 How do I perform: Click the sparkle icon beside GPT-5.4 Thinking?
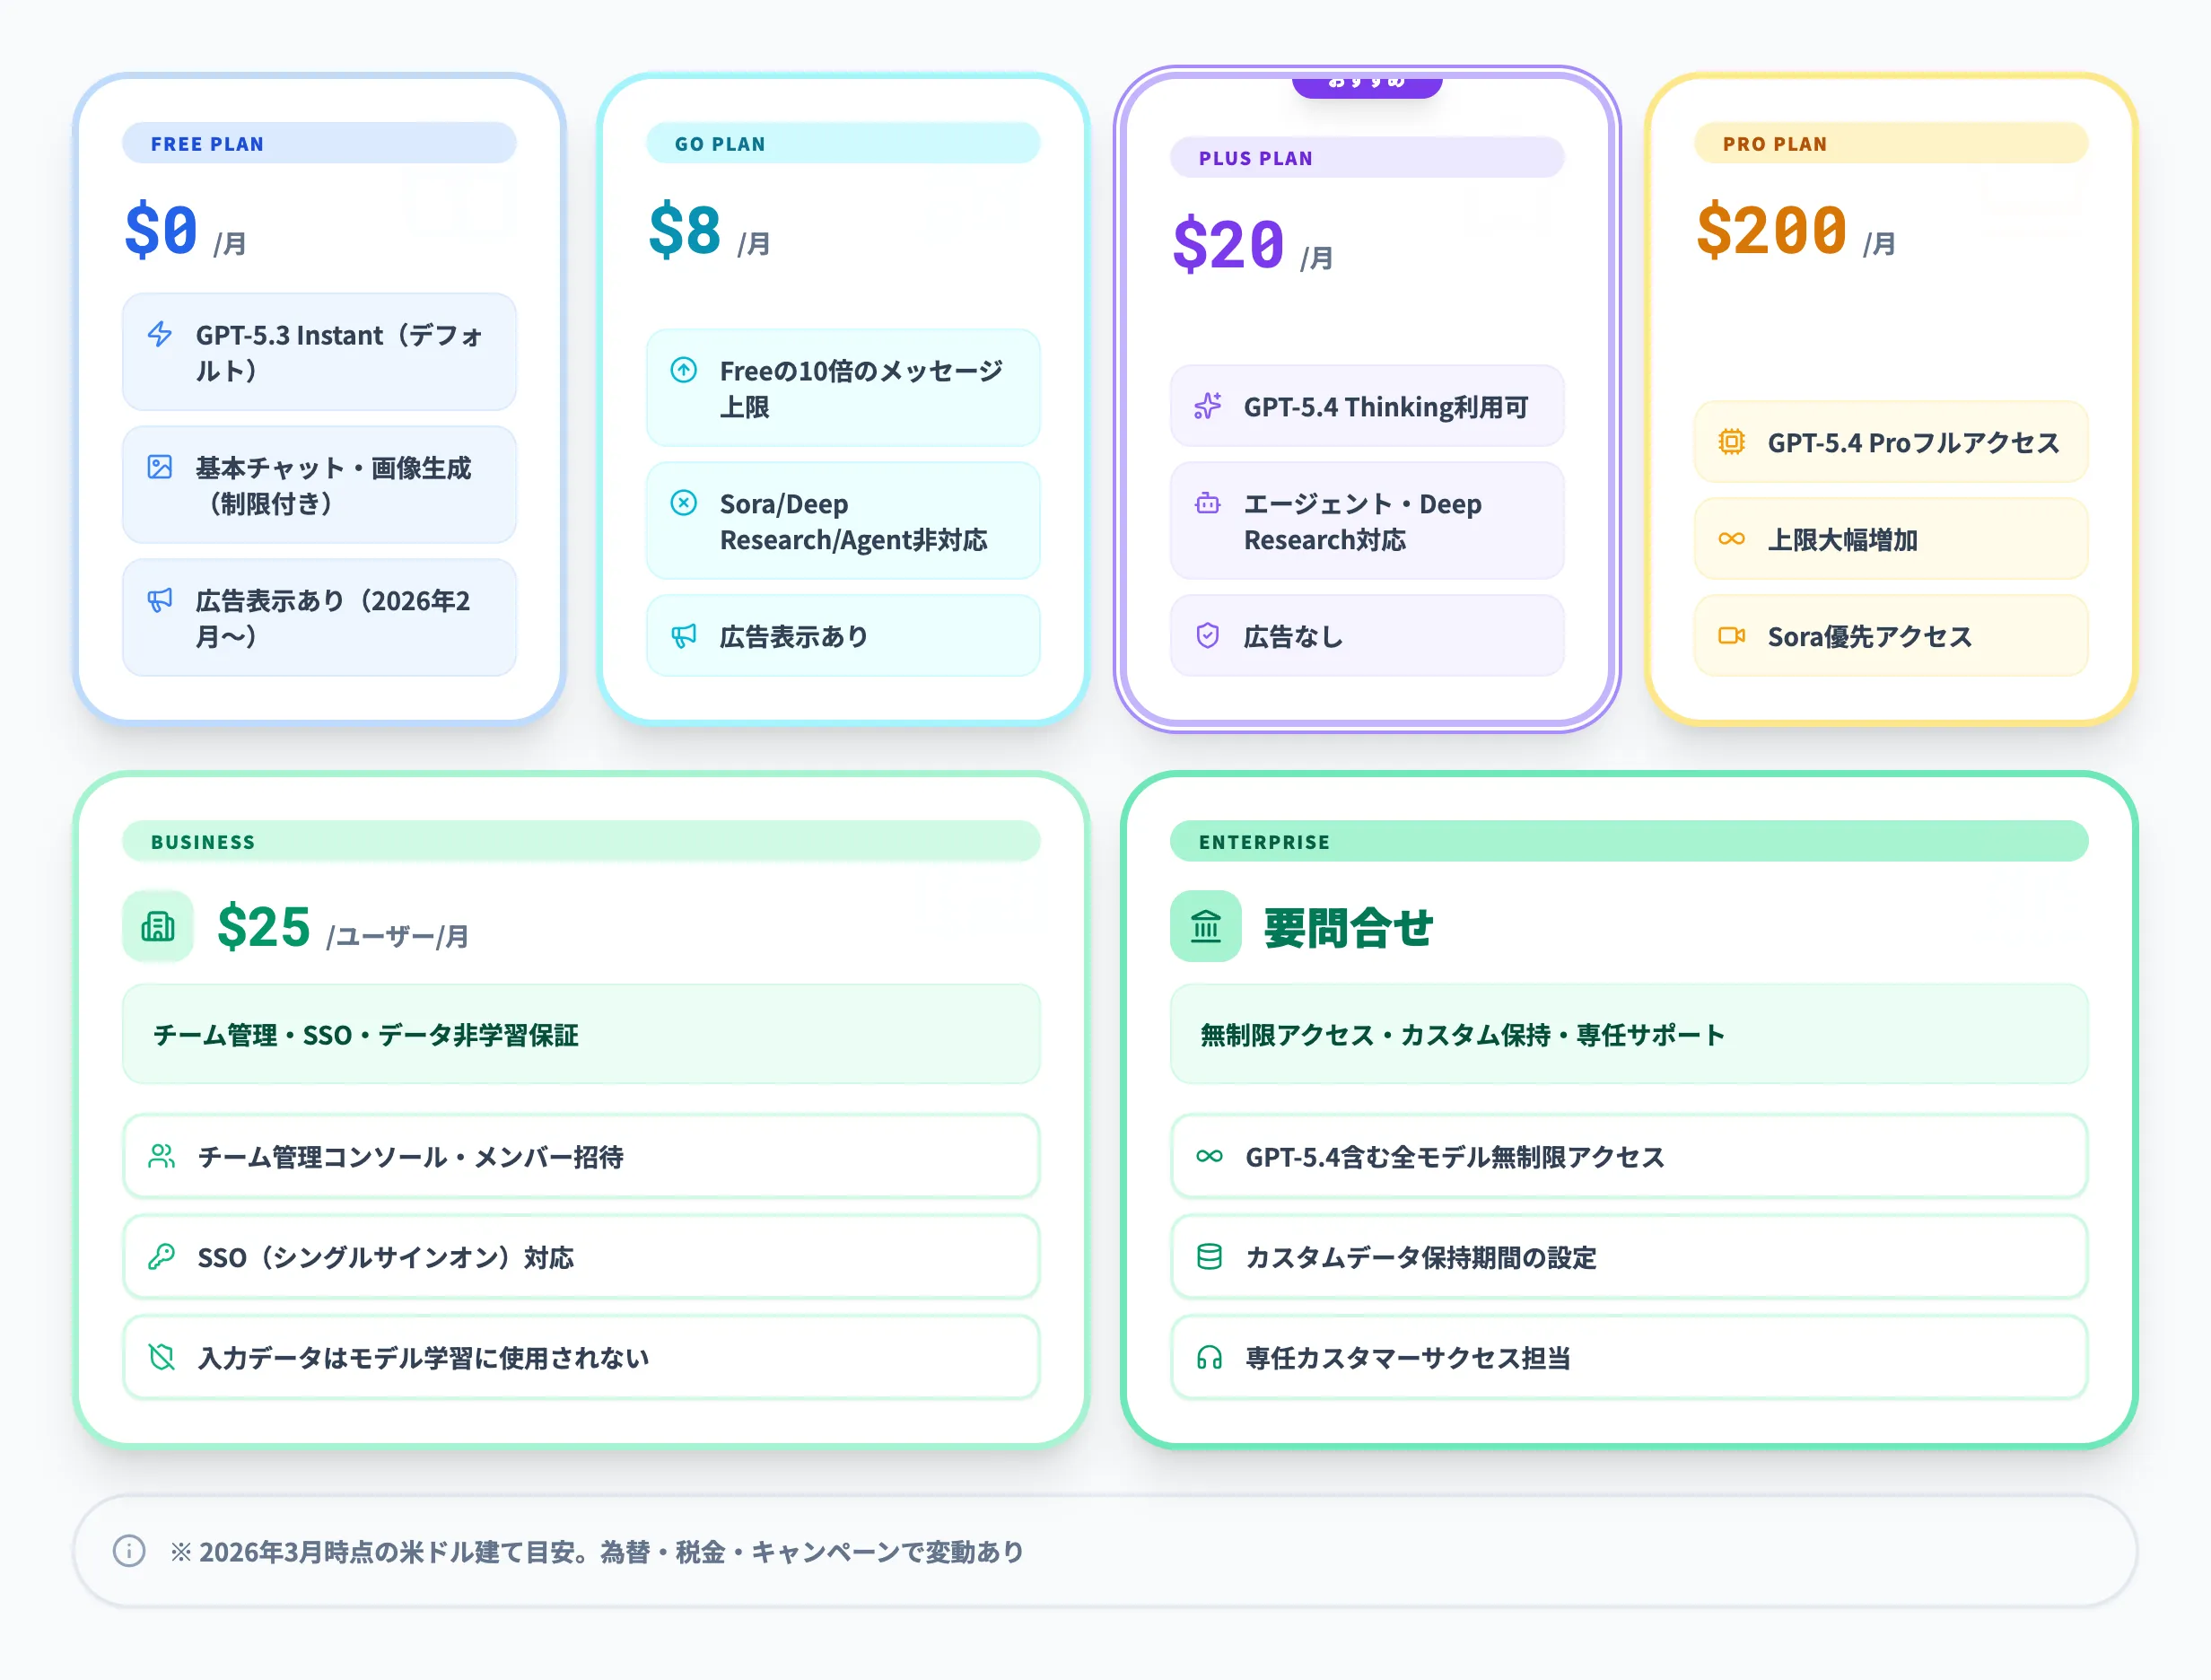click(1210, 406)
